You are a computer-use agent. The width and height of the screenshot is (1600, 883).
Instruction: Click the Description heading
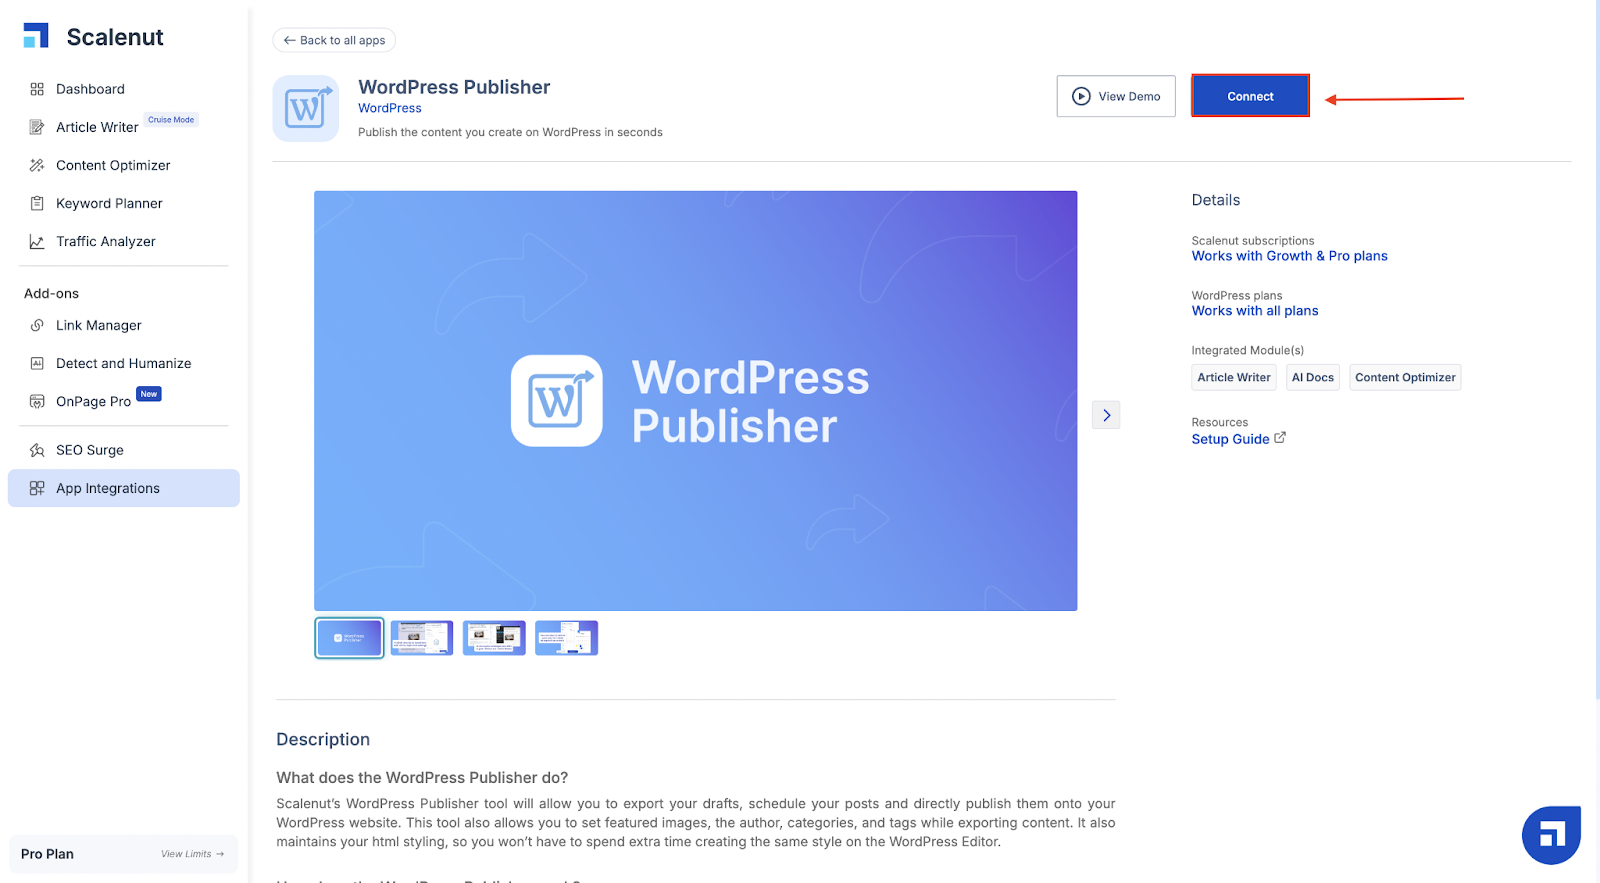point(323,739)
